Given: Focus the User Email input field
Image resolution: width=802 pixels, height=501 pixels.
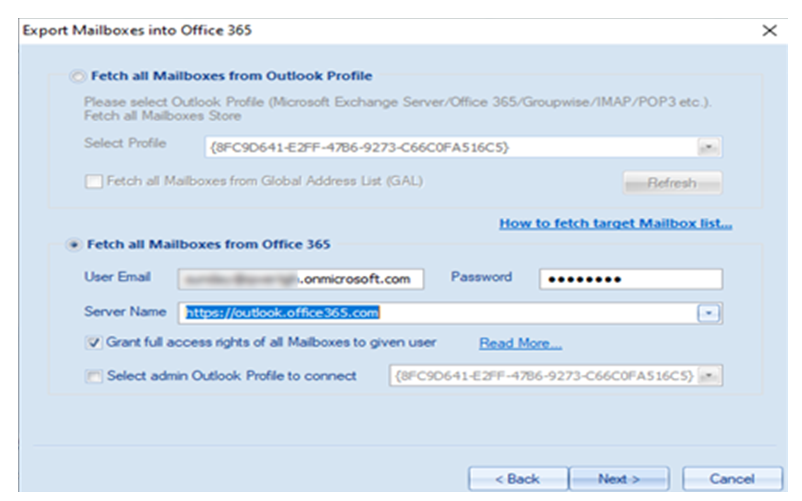Looking at the screenshot, I should (301, 279).
